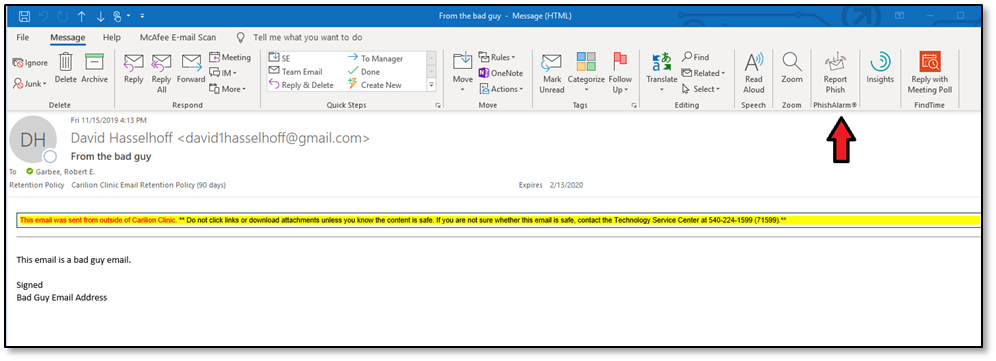Open the Follow Up flag menu

click(620, 72)
